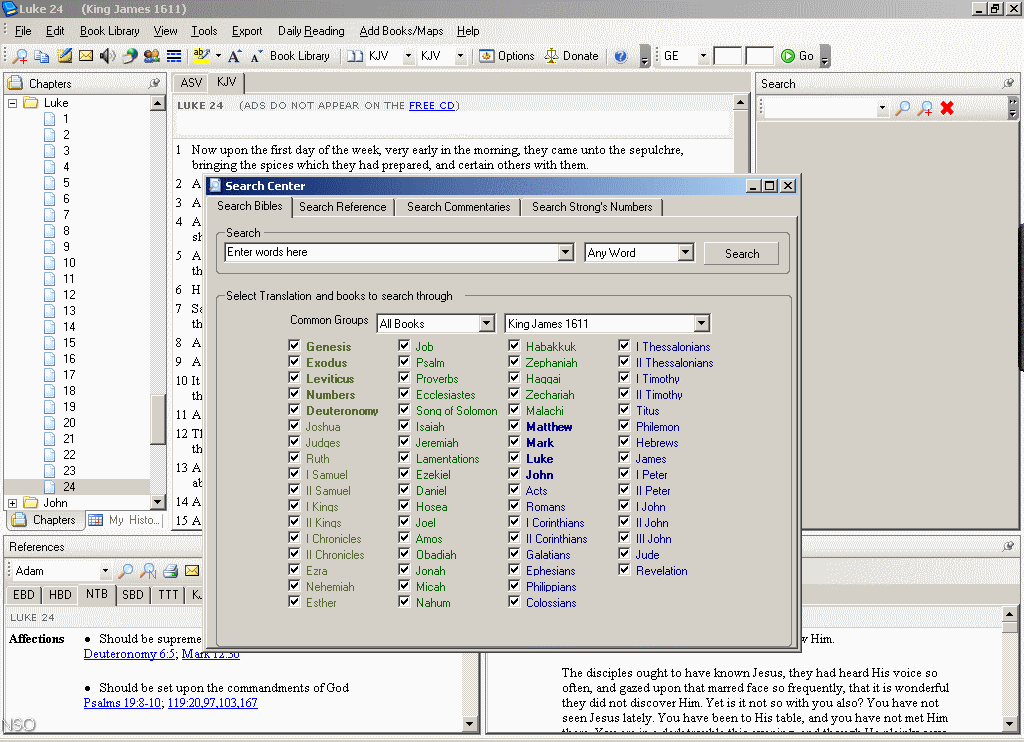1024x742 pixels.
Task: Switch to the ASV Bible tab
Action: click(x=191, y=83)
